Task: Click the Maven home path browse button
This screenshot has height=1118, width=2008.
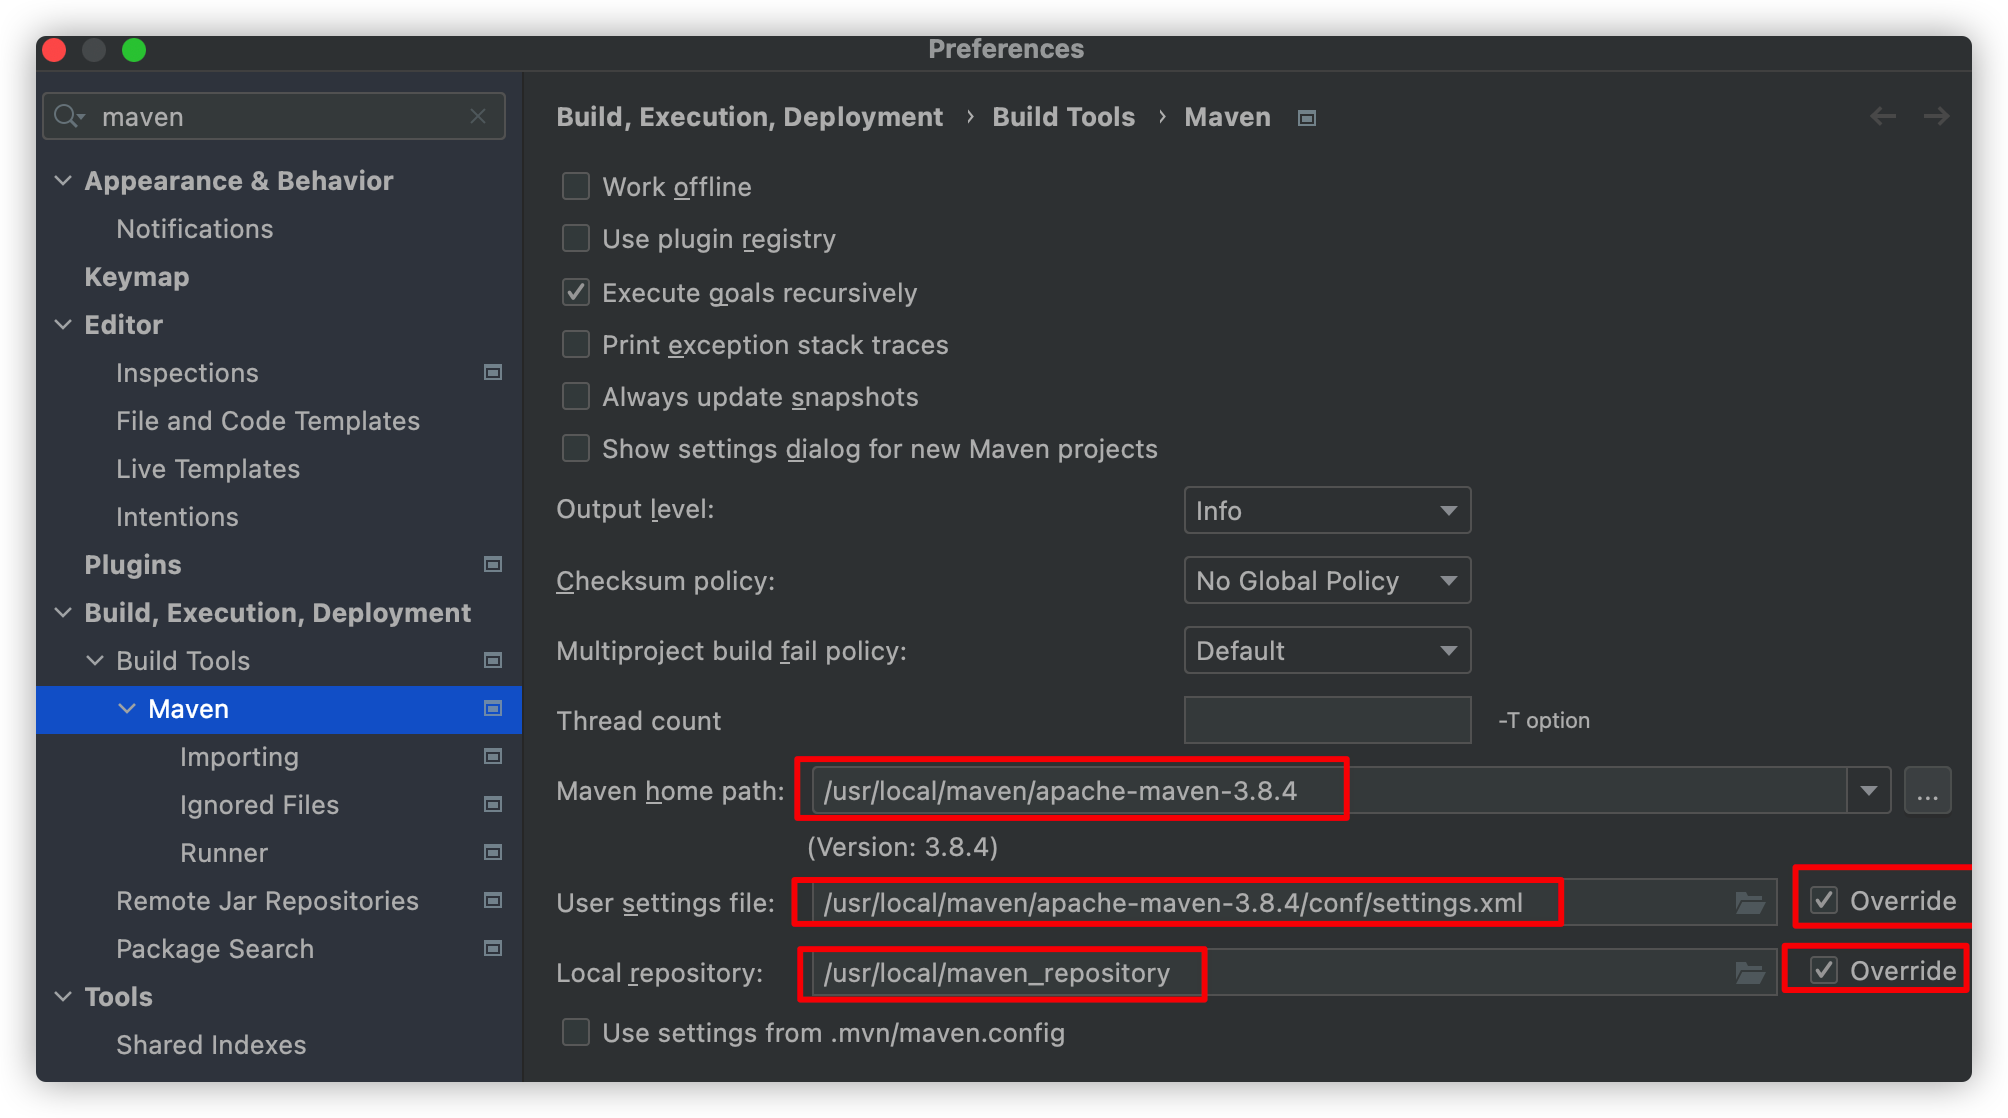Action: tap(1927, 791)
